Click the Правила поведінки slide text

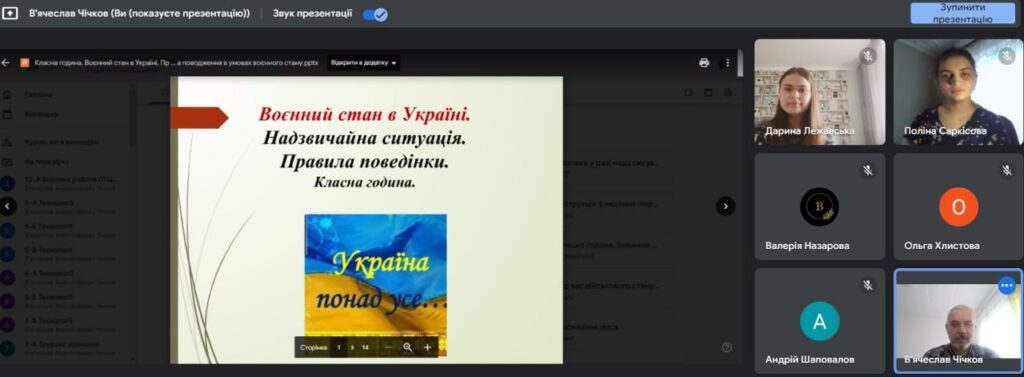pyautogui.click(x=364, y=161)
